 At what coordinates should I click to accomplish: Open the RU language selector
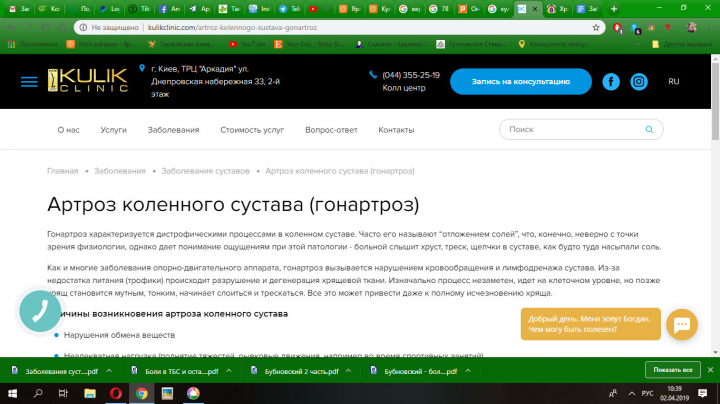coord(674,82)
